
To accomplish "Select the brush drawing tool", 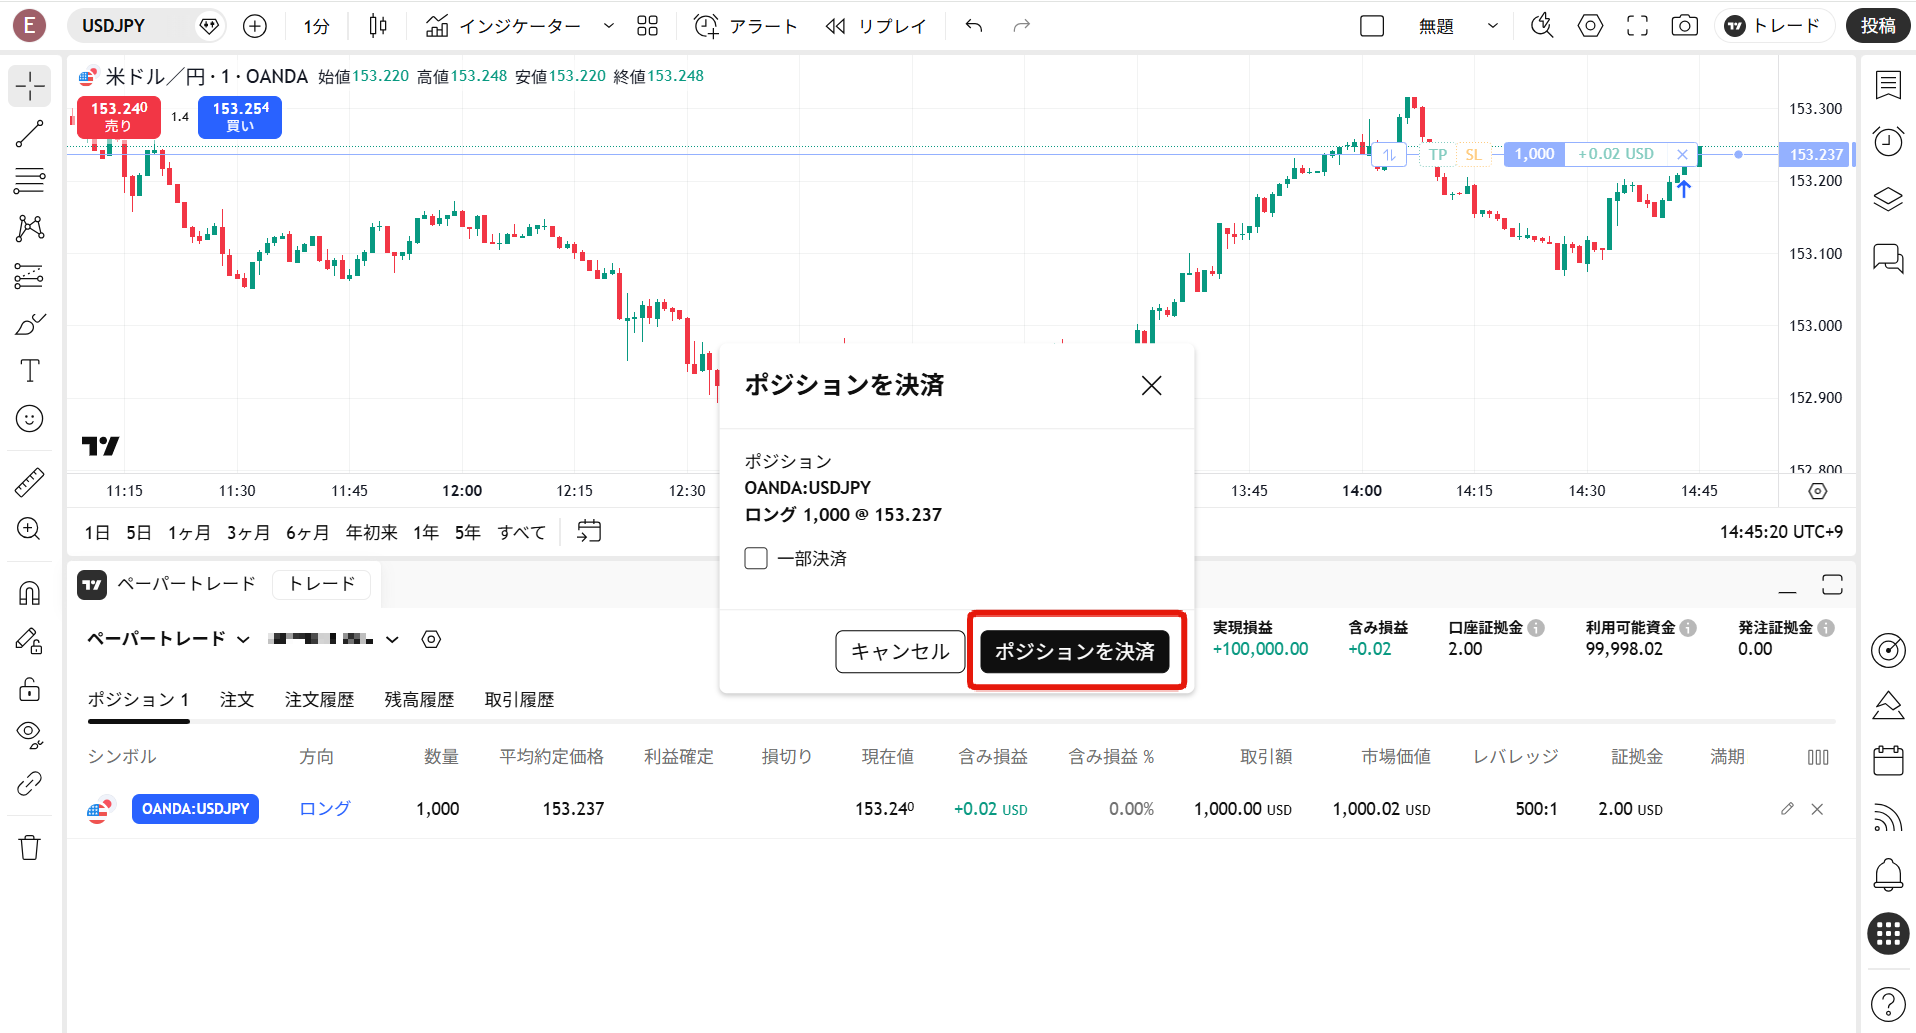I will 29,323.
